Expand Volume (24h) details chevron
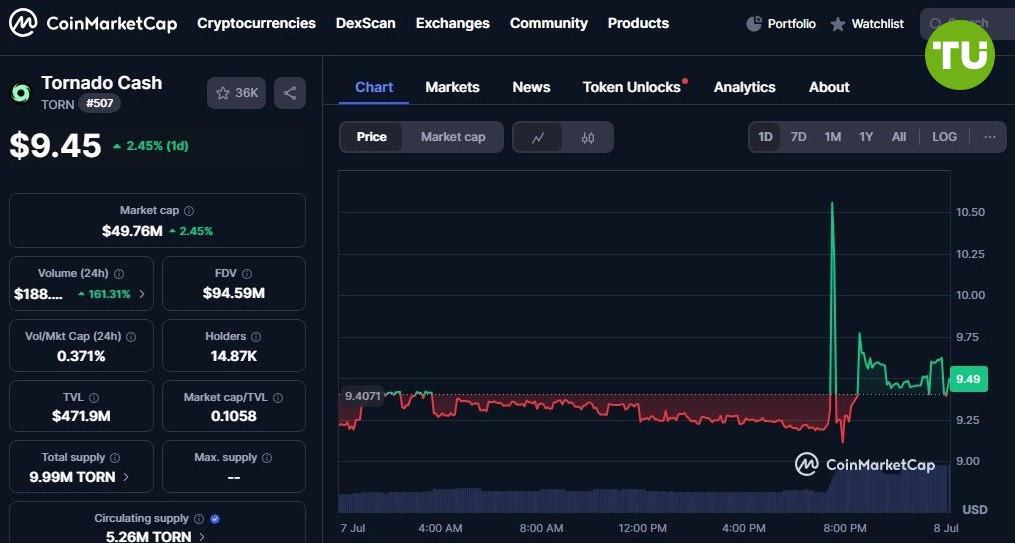The image size is (1015, 543). click(x=142, y=294)
